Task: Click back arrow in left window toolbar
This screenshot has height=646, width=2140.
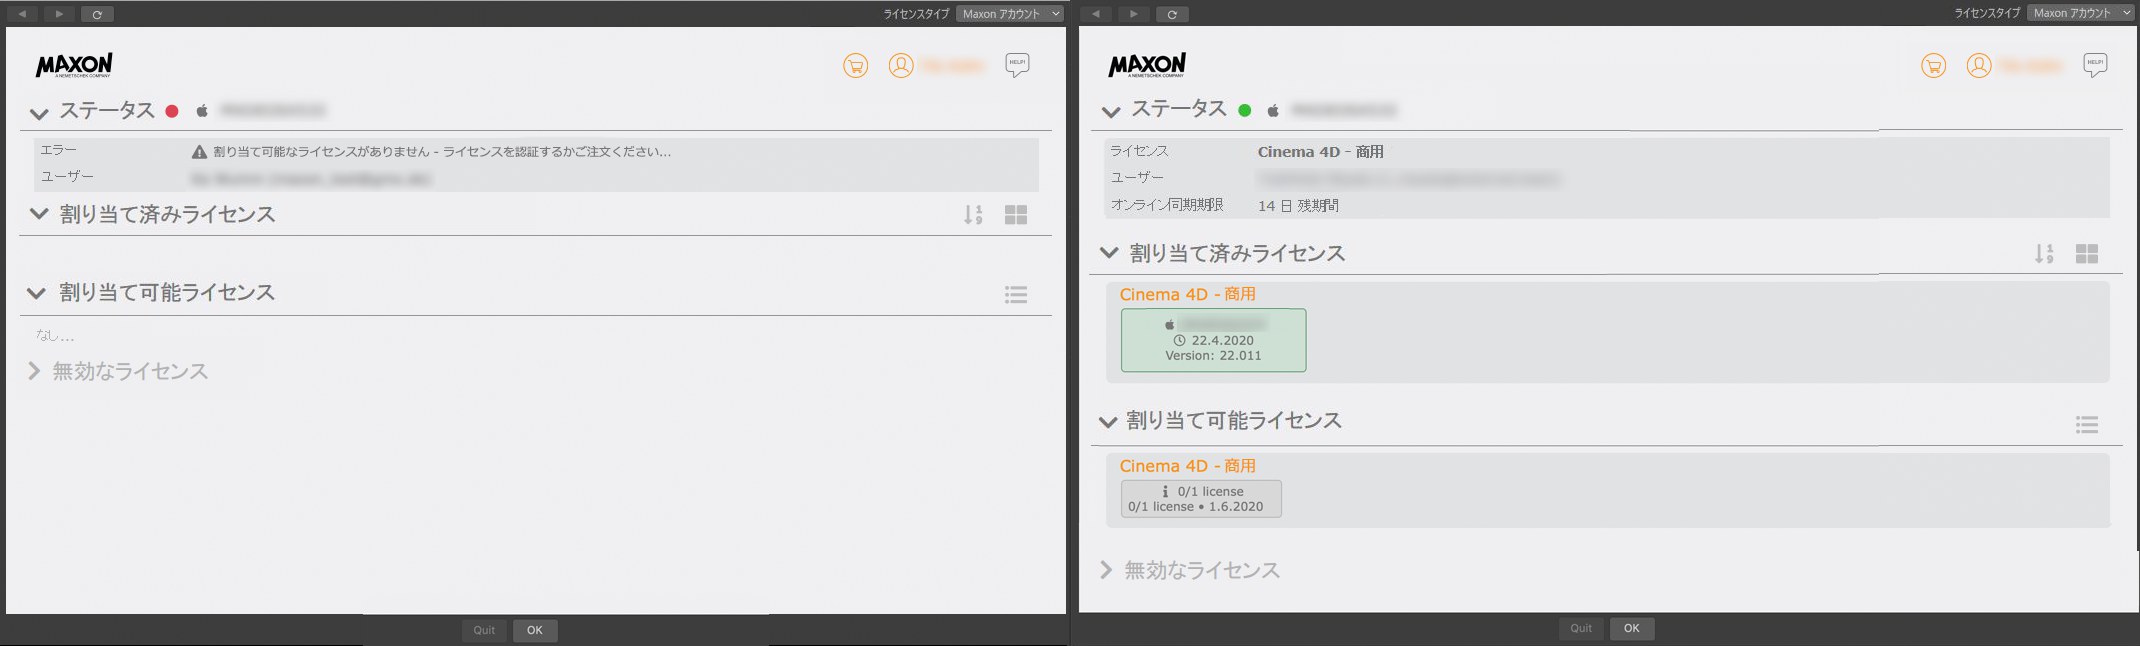Action: tap(22, 14)
